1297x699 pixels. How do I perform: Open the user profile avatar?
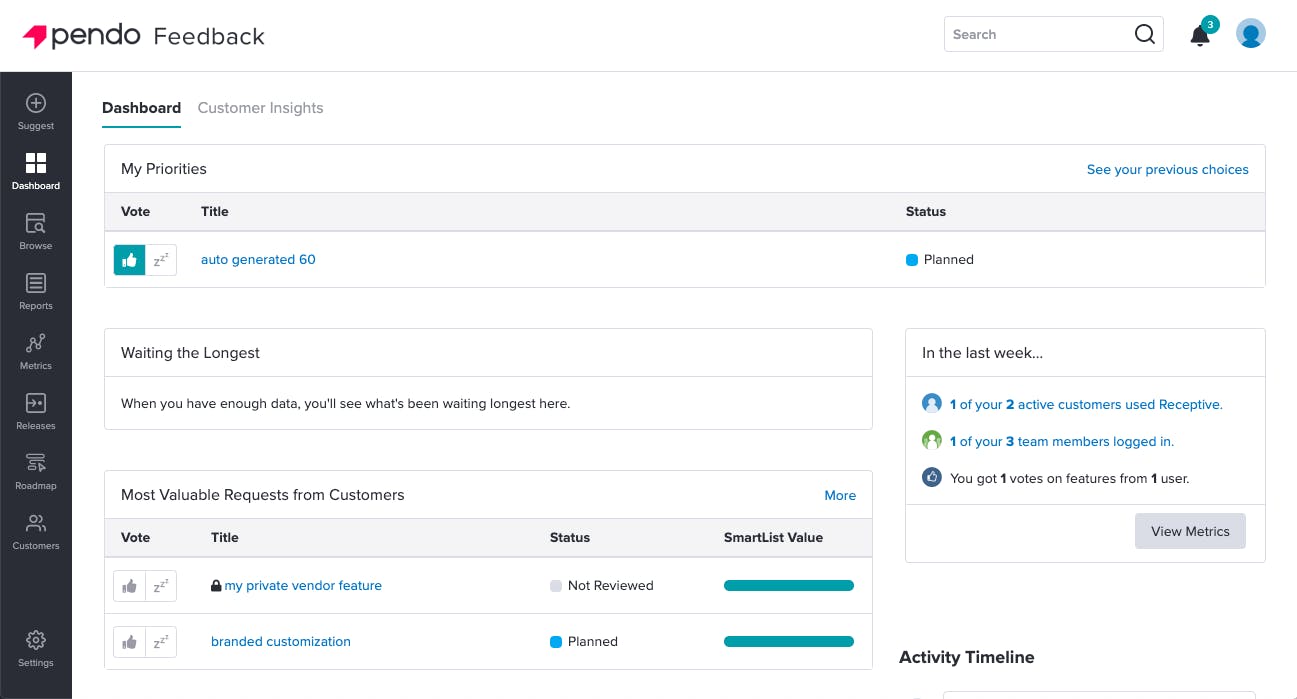coord(1251,34)
